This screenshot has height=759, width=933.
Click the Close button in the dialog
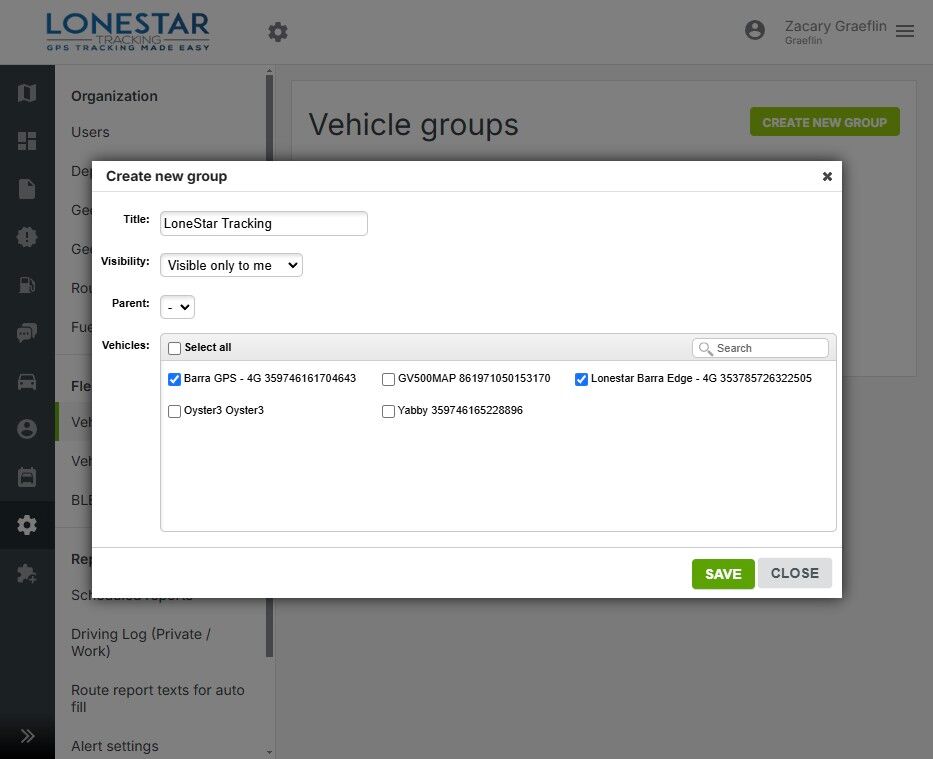tap(795, 573)
